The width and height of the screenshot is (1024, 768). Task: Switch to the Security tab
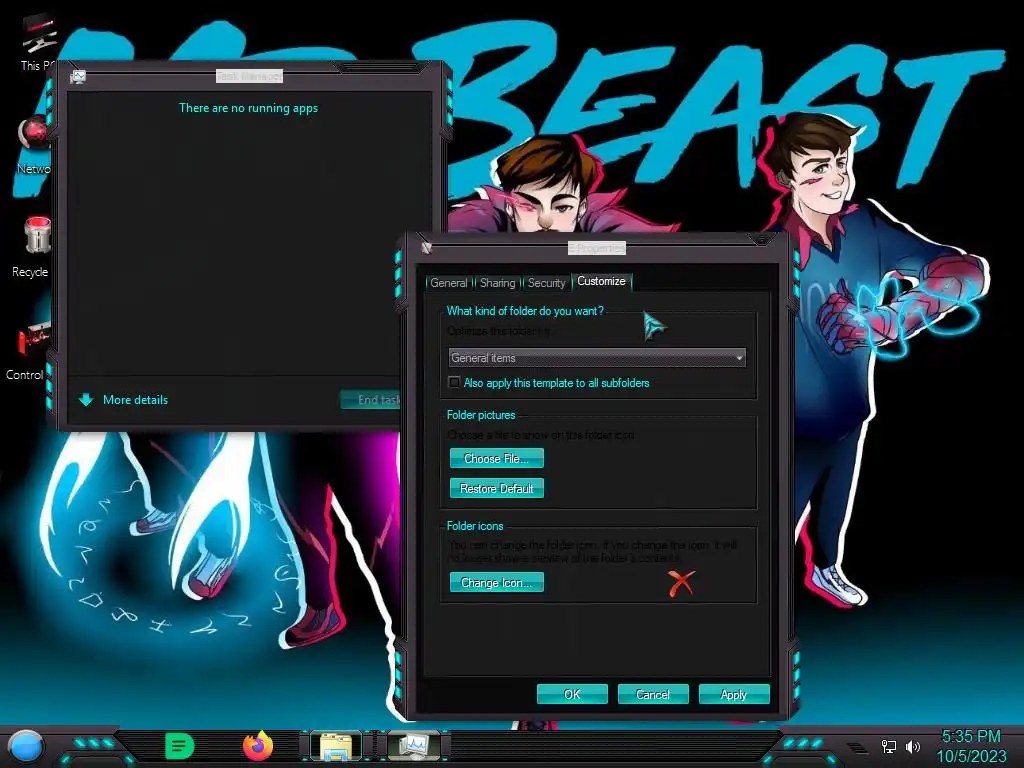pos(546,283)
